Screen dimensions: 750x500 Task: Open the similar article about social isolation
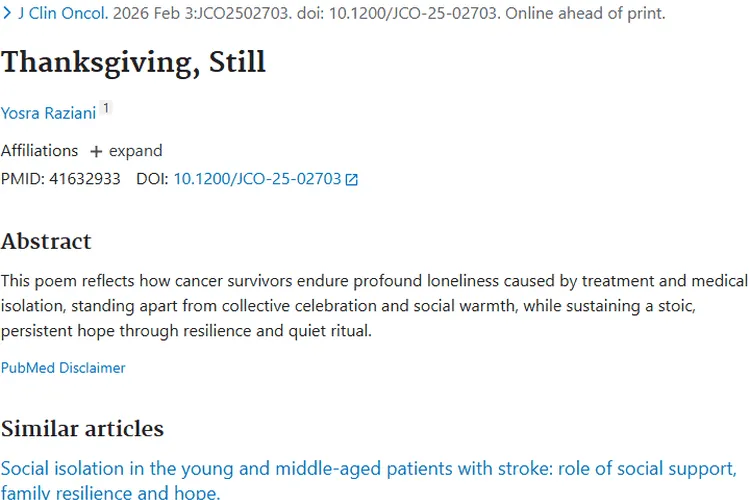pos(368,469)
